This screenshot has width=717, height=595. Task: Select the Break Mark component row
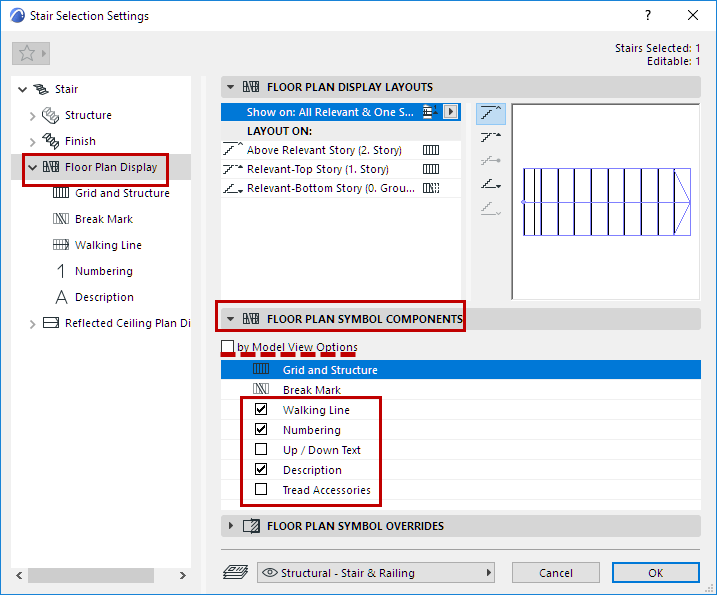tap(461, 390)
